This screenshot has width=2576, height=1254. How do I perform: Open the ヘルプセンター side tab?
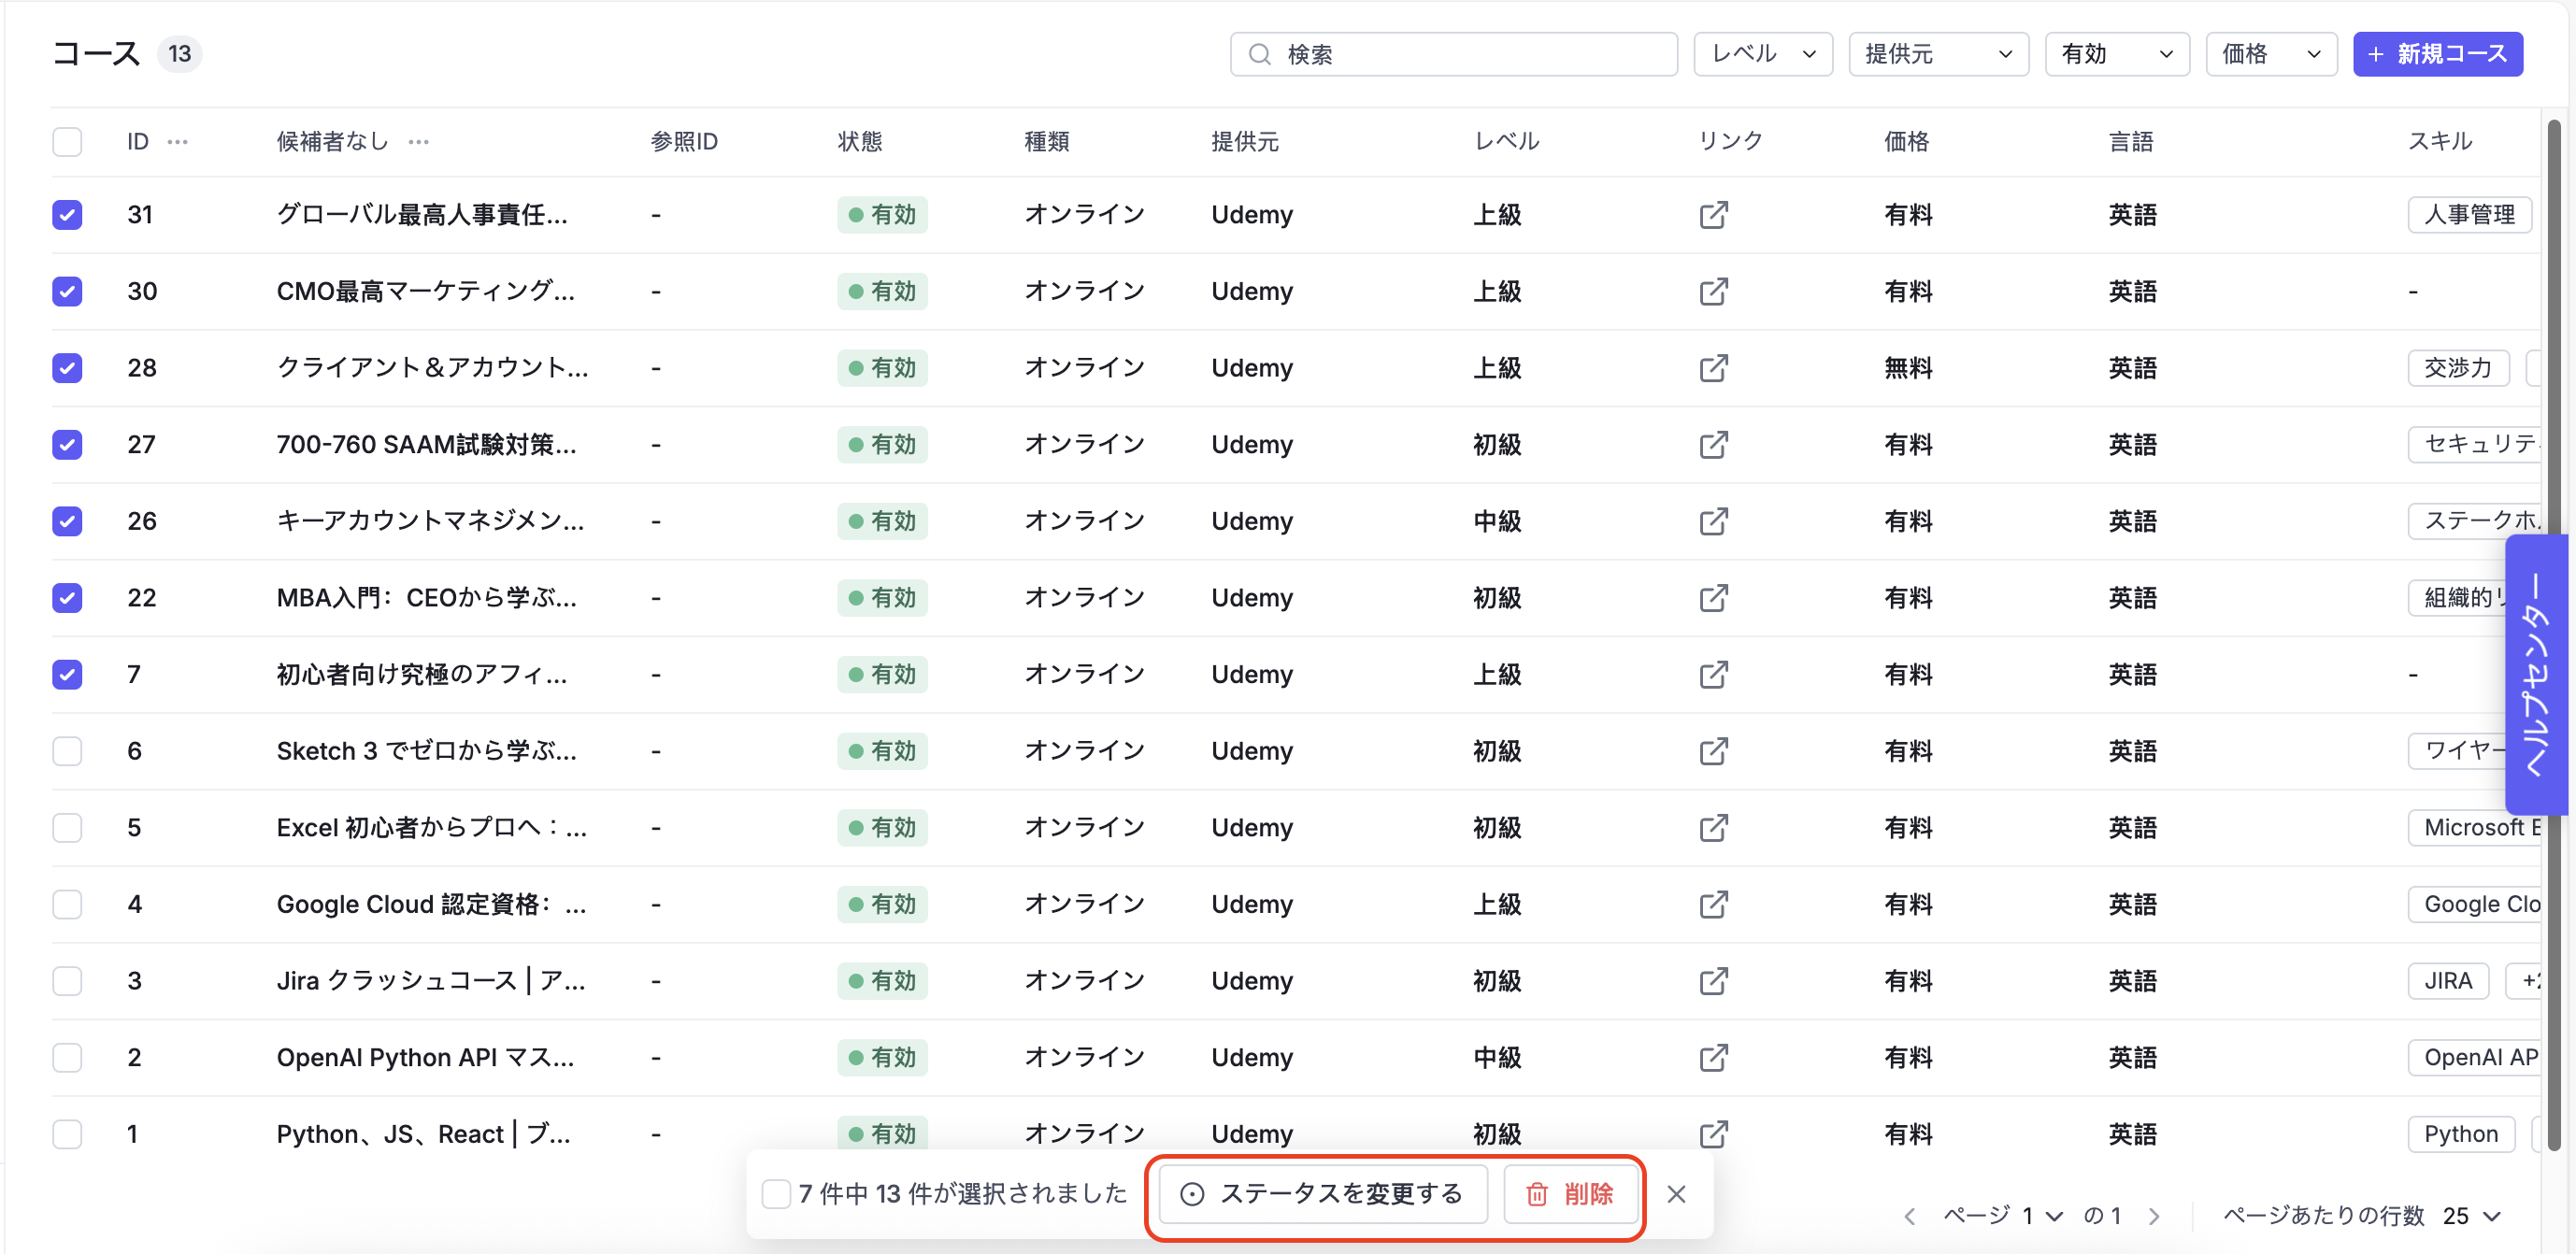pos(2538,675)
